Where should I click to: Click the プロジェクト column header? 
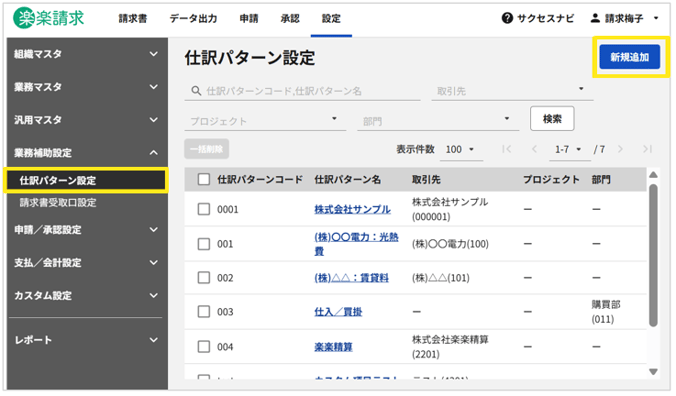[551, 179]
